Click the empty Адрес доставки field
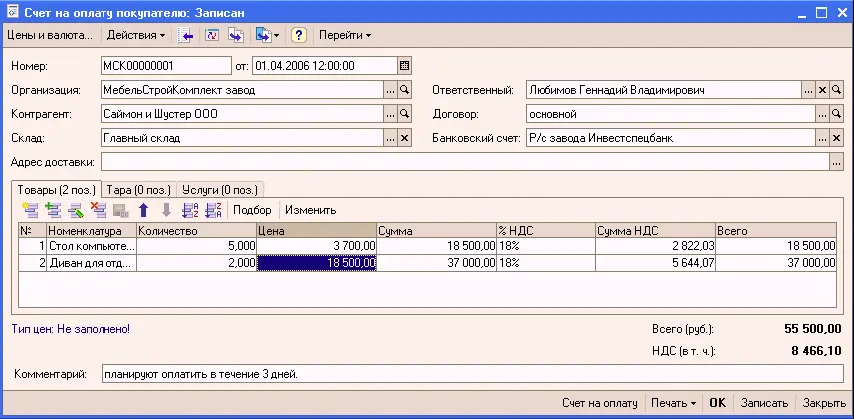The height and width of the screenshot is (419, 854). tap(465, 162)
